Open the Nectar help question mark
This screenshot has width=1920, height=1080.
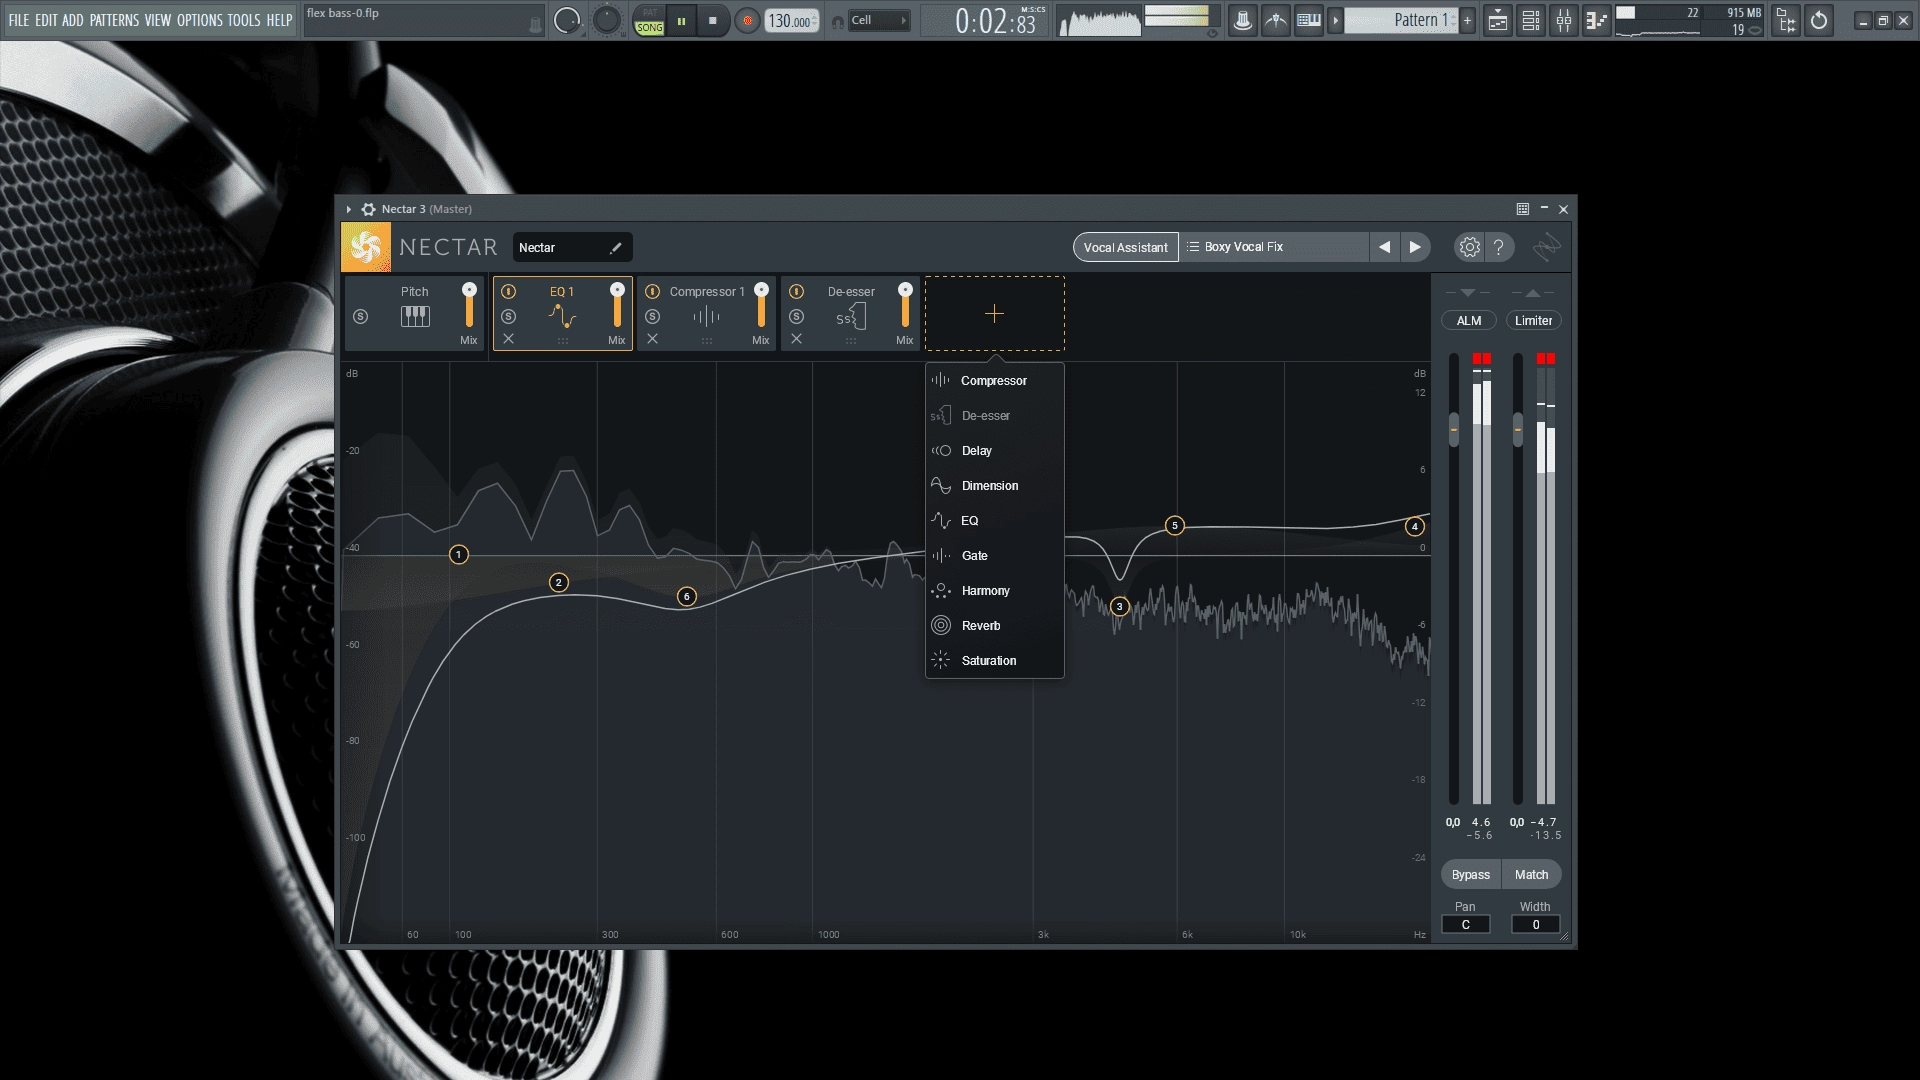(x=1498, y=247)
